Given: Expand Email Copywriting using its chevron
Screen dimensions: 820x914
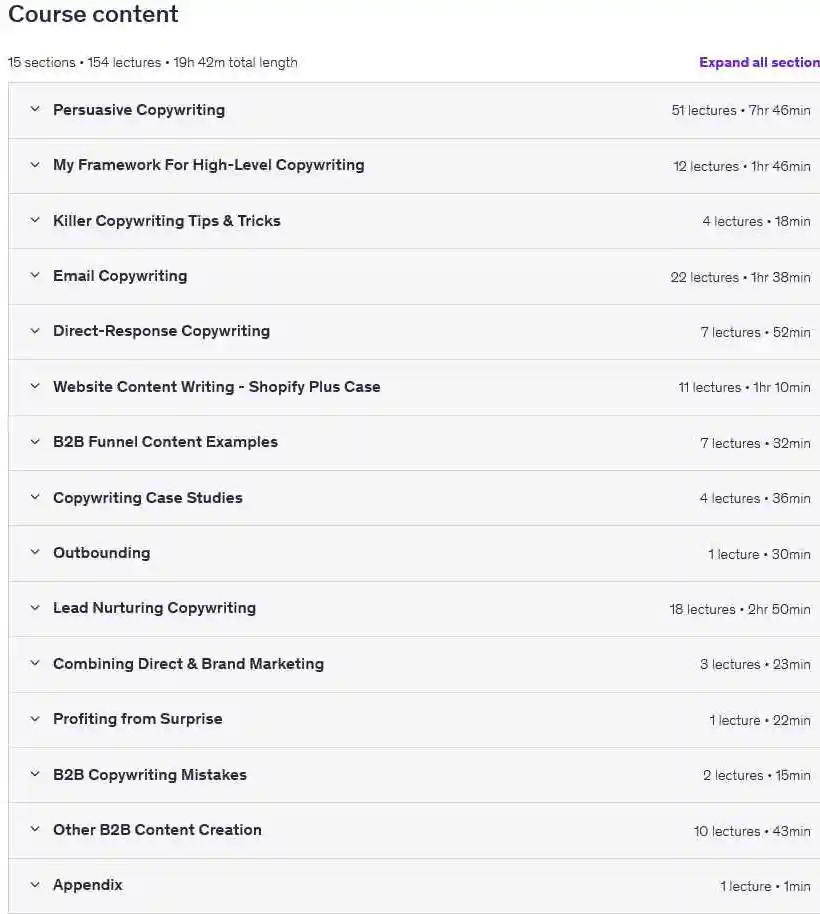Looking at the screenshot, I should 35,275.
